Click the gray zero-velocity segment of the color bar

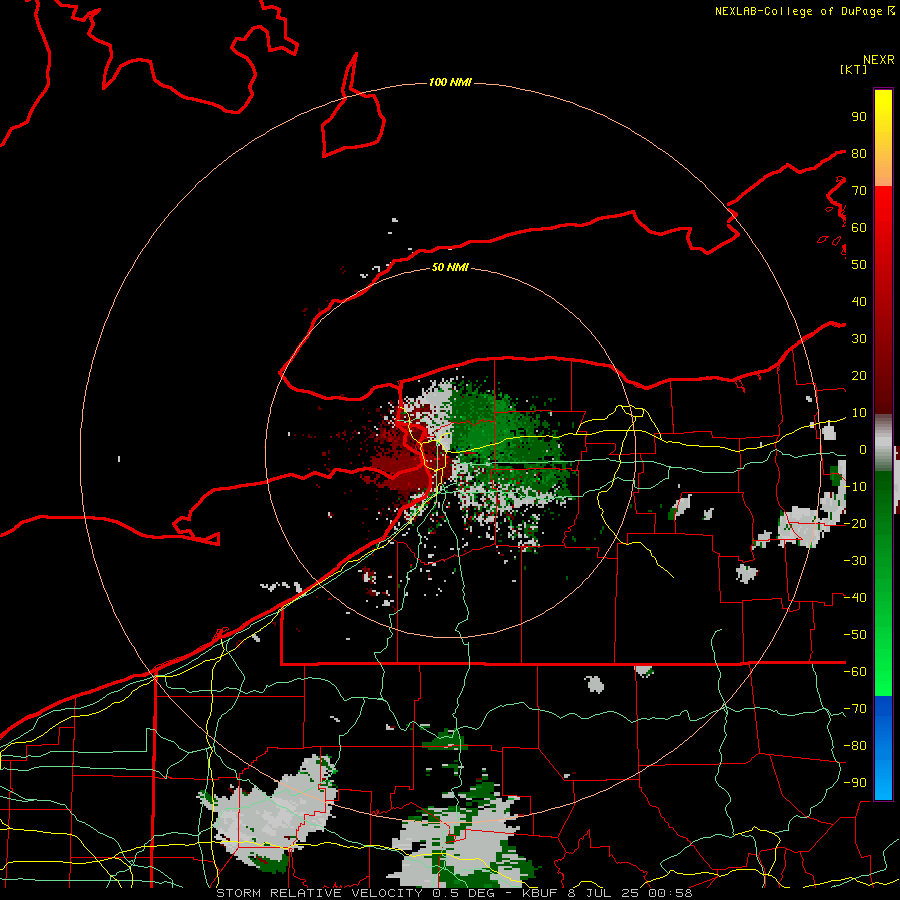click(x=883, y=443)
